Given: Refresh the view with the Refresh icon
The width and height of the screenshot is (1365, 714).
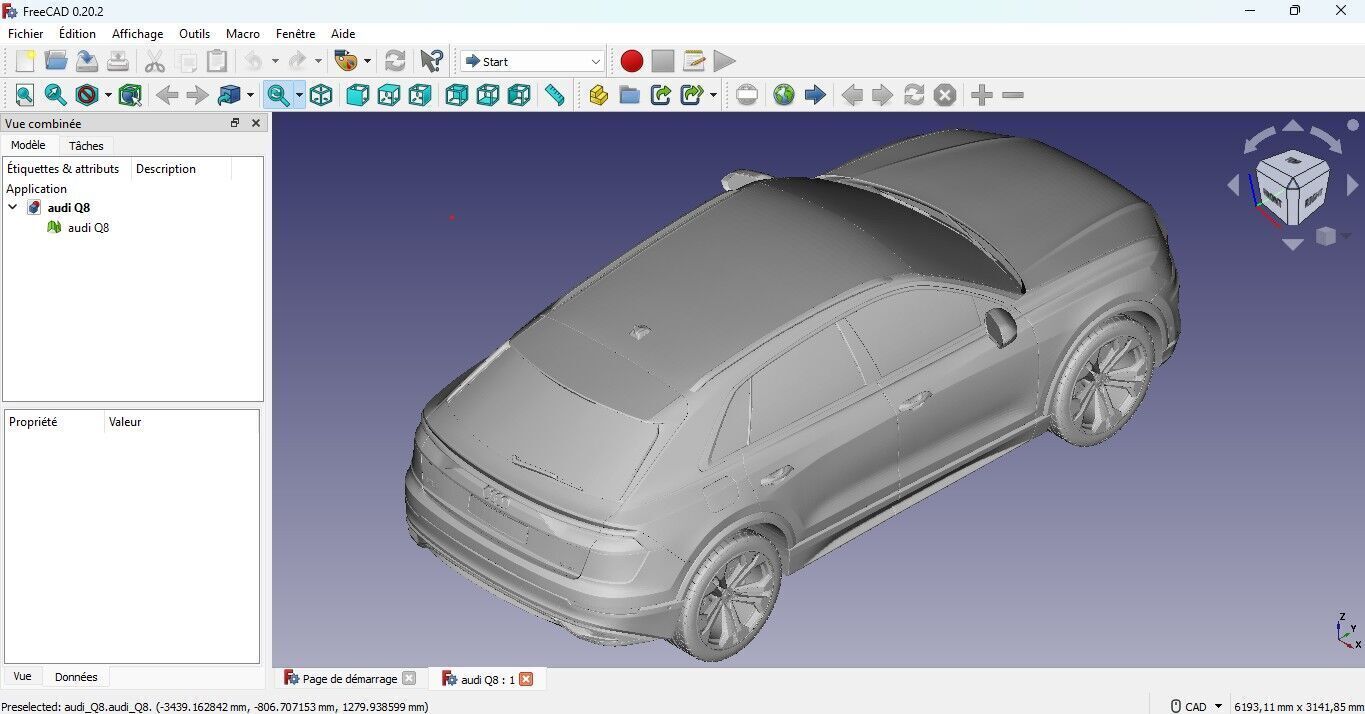Looking at the screenshot, I should 395,61.
